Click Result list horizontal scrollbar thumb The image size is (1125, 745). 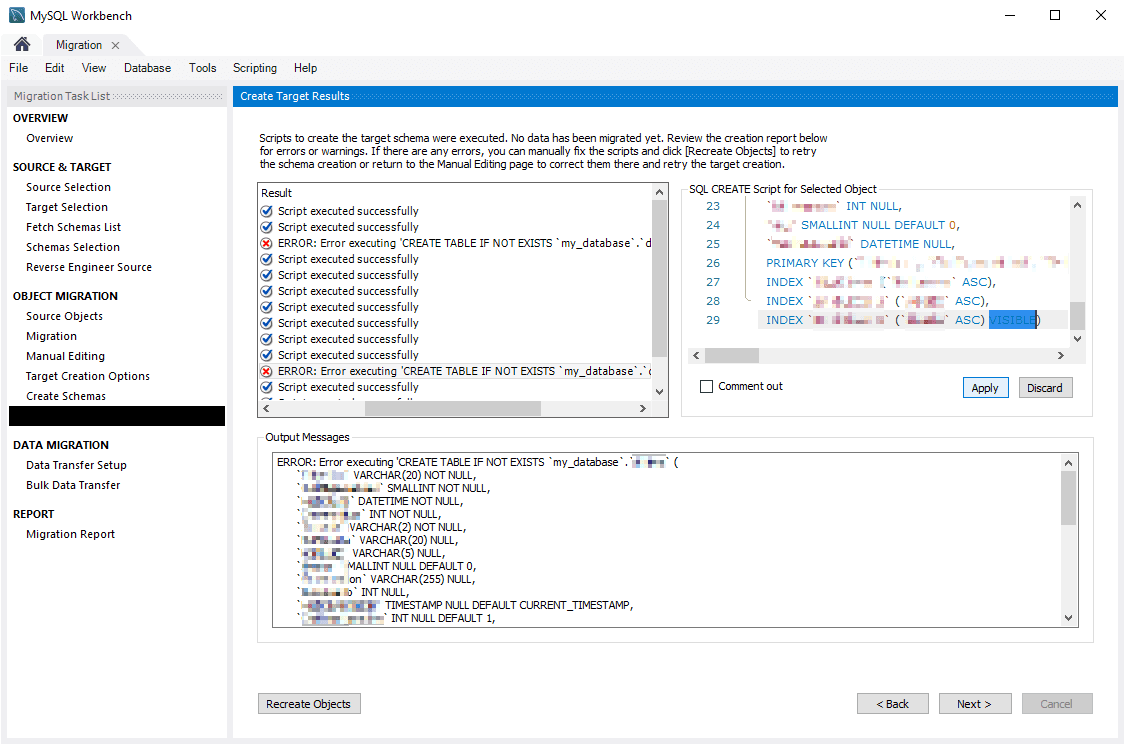[x=453, y=408]
